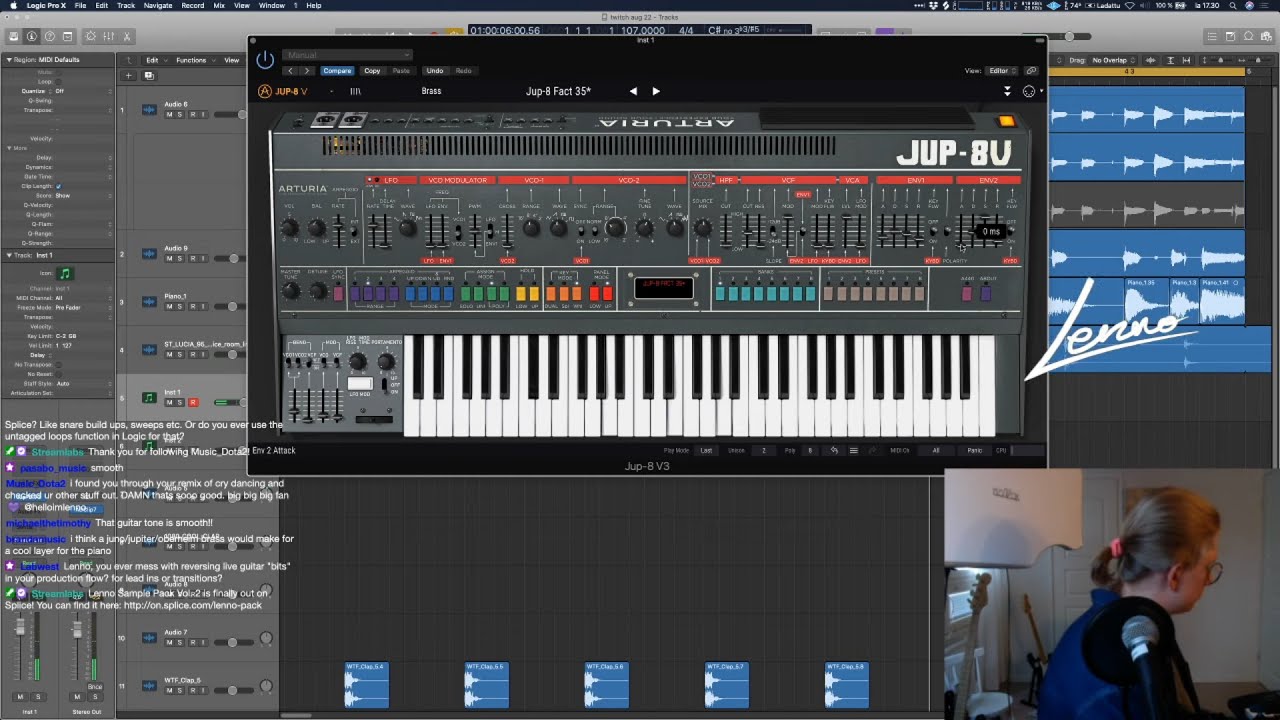
Task: Collapse the Region MIDI Defaults section
Action: tap(8, 60)
